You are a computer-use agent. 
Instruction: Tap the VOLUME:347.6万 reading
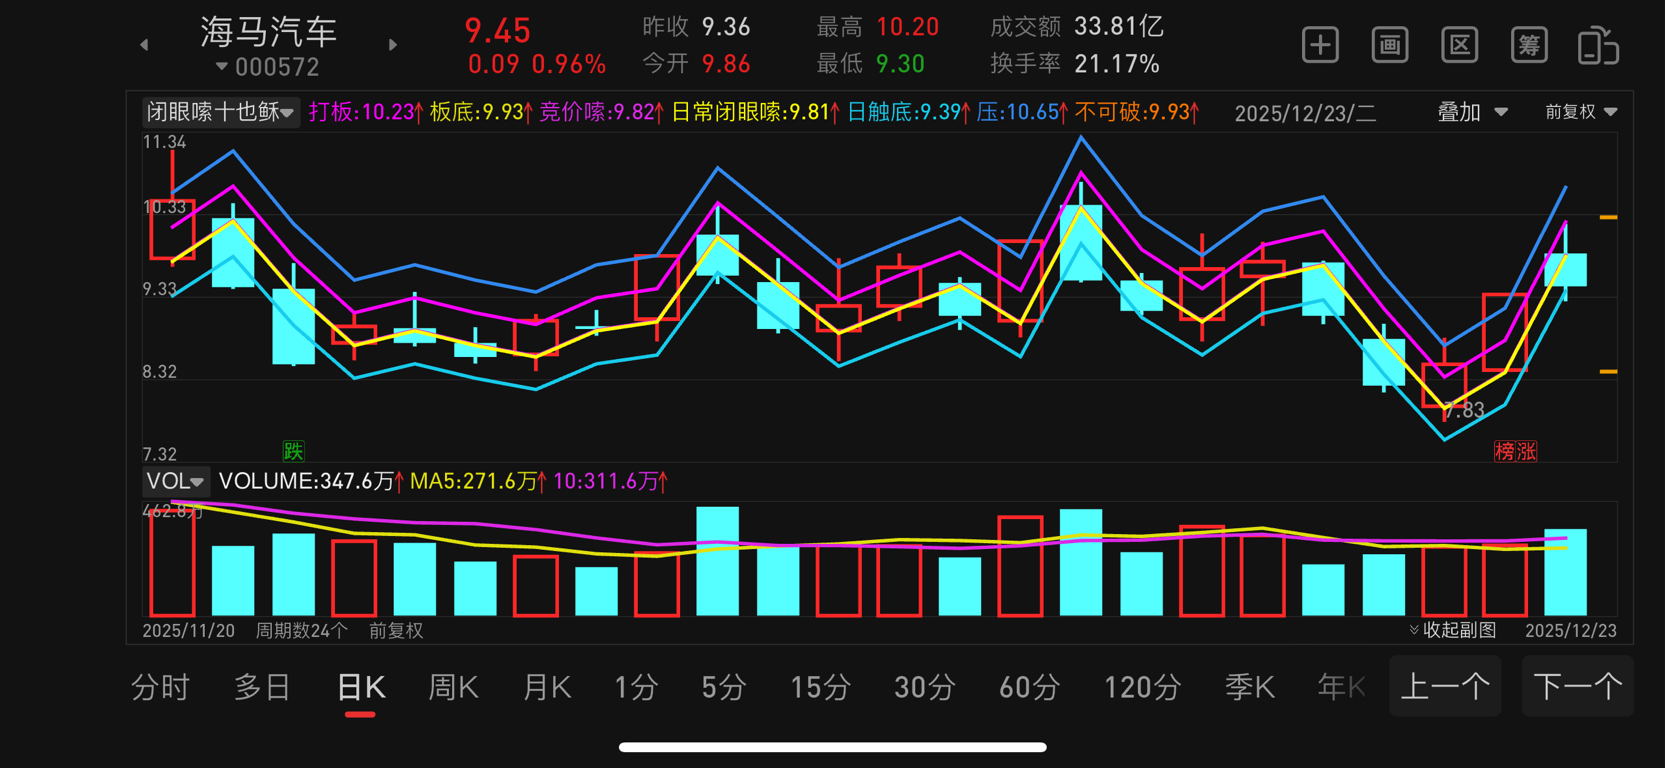click(x=311, y=481)
